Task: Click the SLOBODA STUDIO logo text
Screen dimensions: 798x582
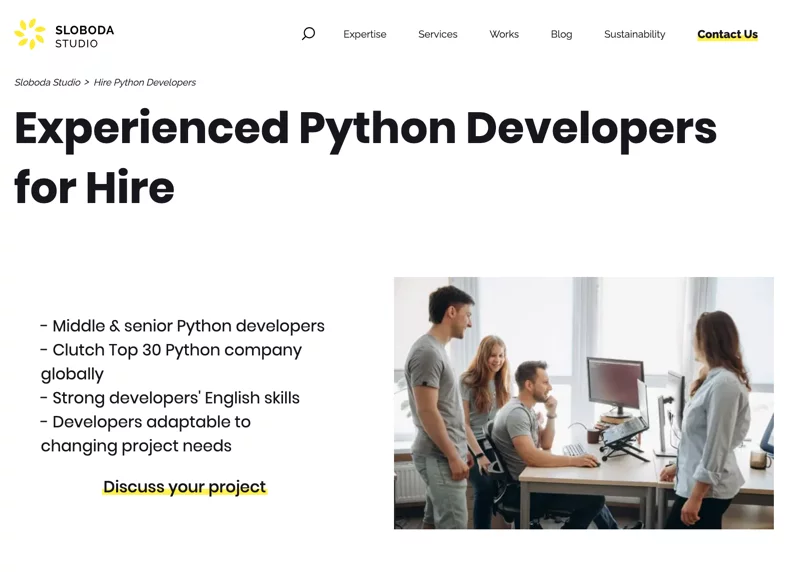Action: click(84, 37)
